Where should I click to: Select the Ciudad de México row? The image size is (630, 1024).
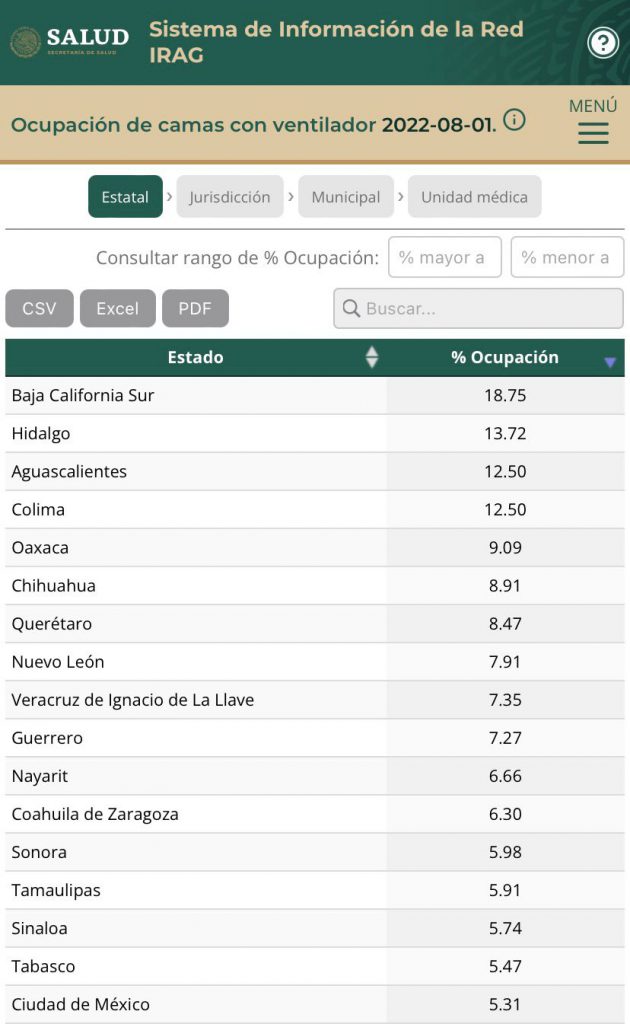point(315,1004)
